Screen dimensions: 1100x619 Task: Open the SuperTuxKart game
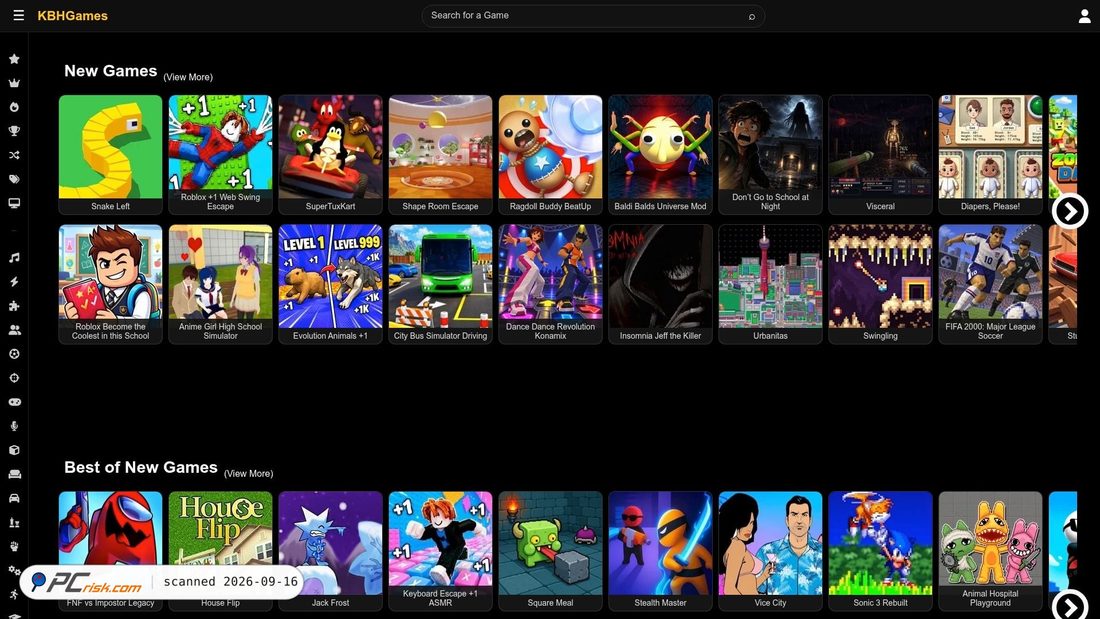pyautogui.click(x=330, y=154)
